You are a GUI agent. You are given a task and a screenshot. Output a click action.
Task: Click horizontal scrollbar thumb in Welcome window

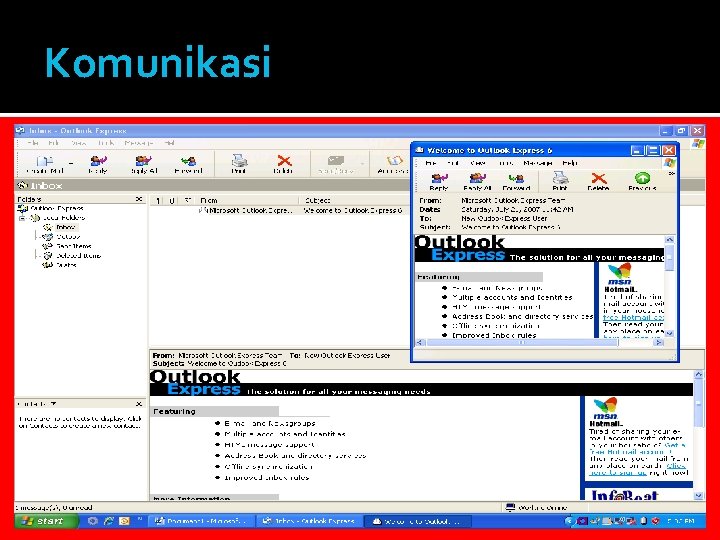coord(523,343)
